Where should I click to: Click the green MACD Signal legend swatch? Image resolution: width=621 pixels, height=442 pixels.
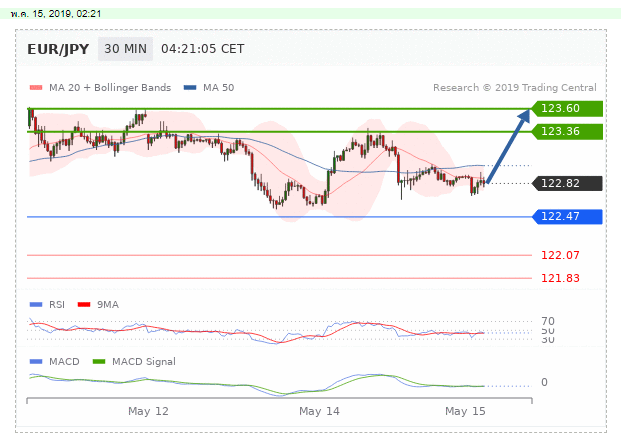[99, 362]
